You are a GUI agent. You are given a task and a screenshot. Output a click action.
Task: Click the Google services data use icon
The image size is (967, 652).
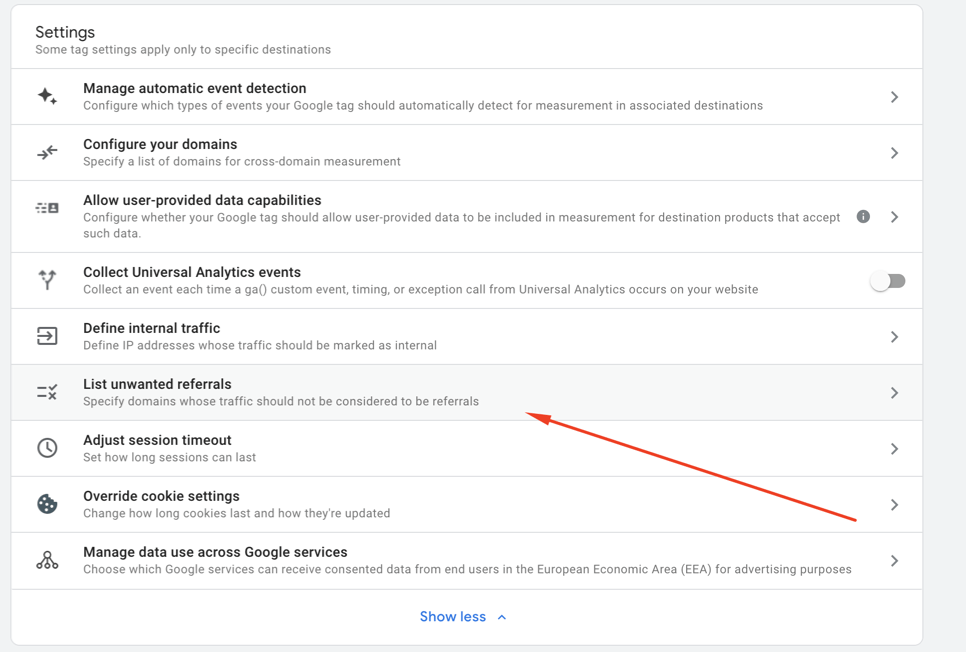47,560
